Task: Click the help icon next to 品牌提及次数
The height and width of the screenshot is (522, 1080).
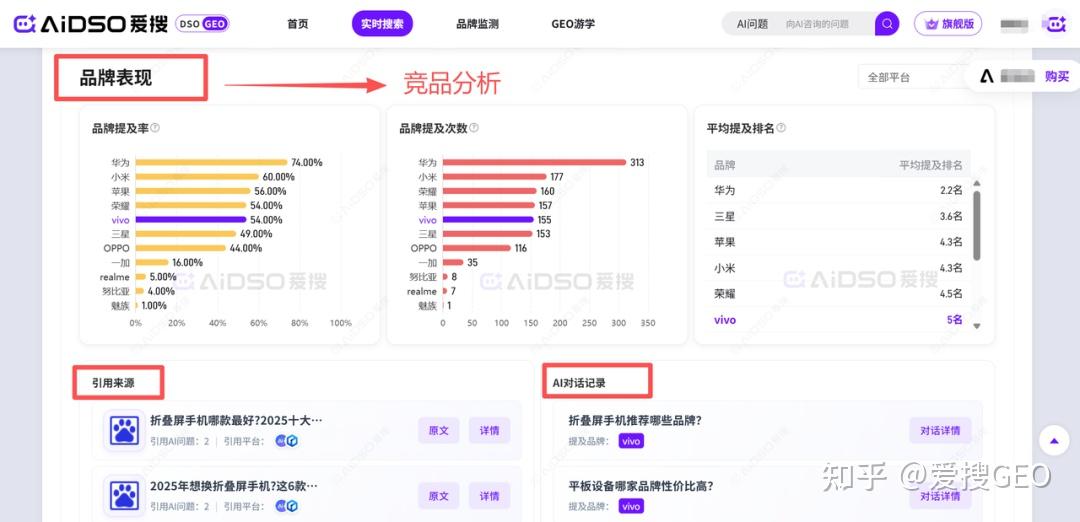Action: [x=474, y=128]
